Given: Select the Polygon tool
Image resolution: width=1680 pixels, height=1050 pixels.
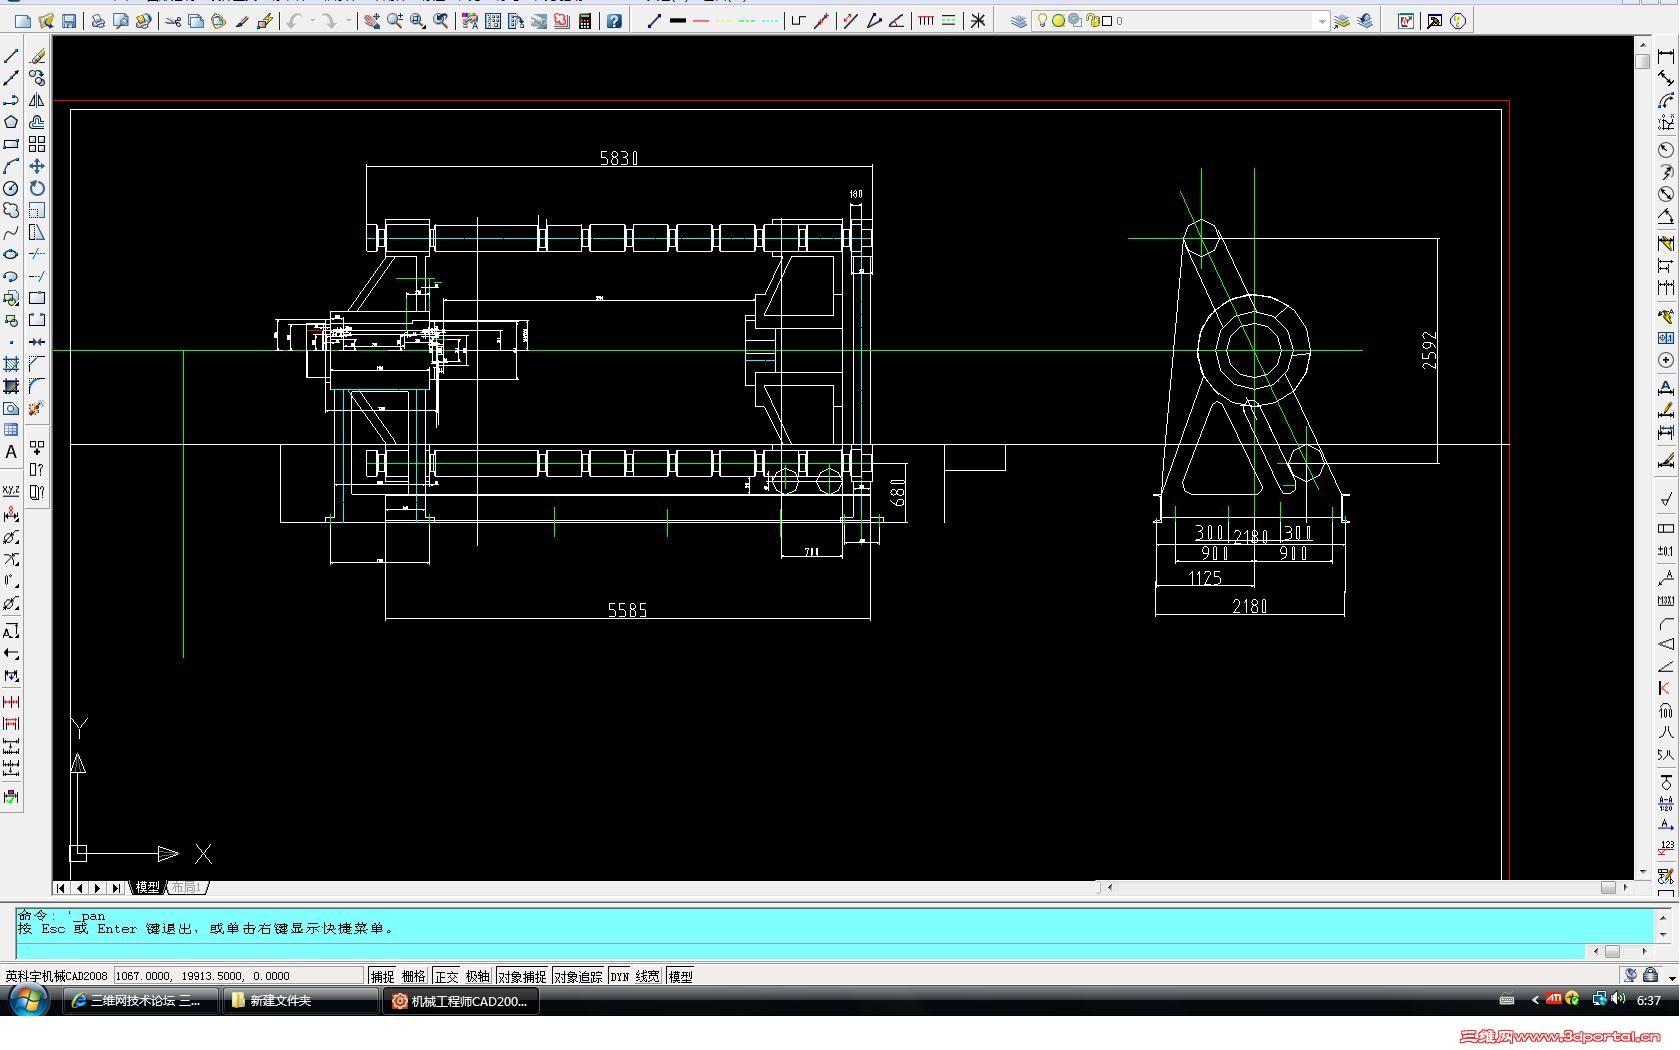Looking at the screenshot, I should tap(11, 122).
